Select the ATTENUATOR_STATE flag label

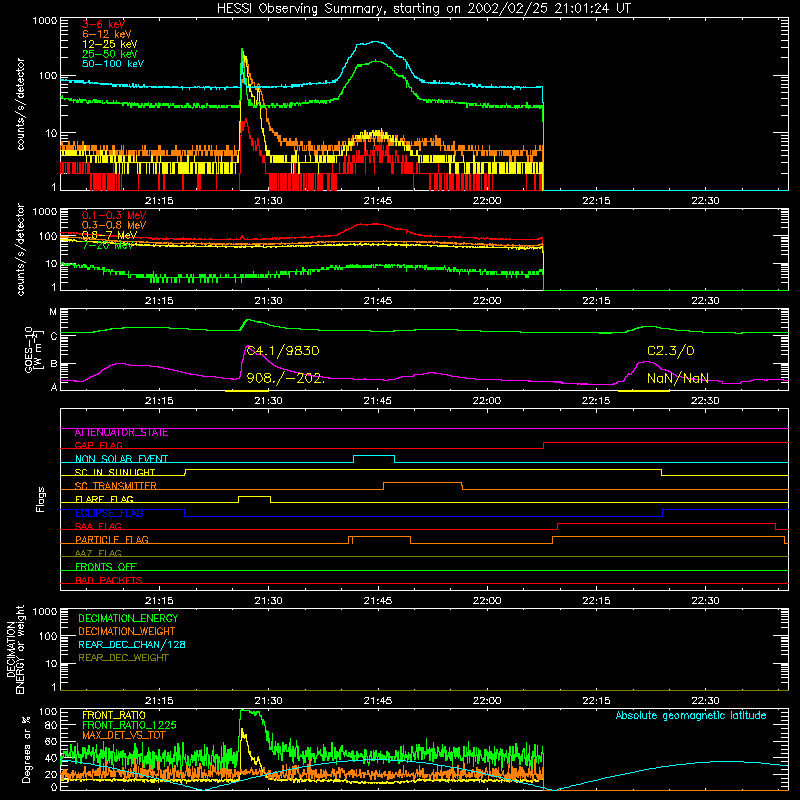coord(121,433)
